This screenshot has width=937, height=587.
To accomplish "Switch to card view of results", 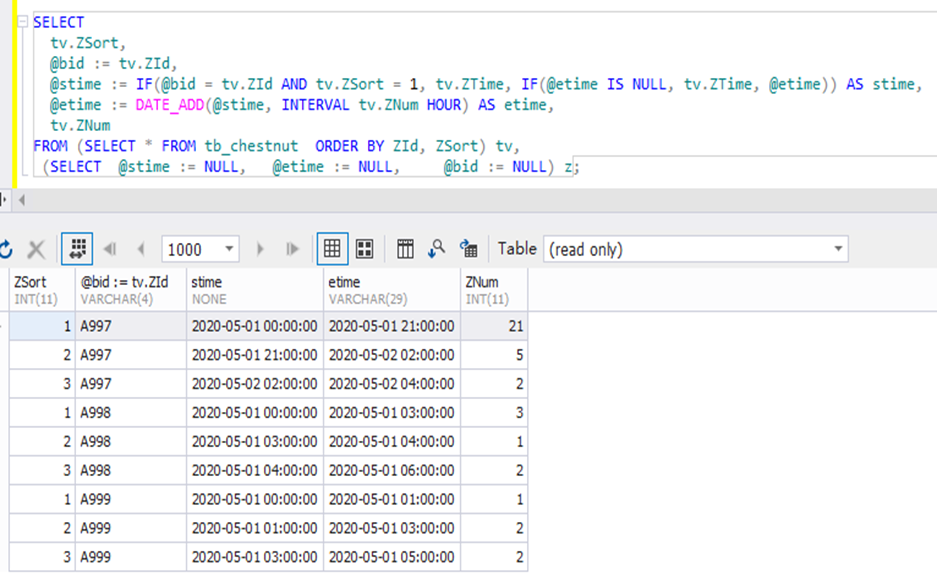I will [x=365, y=249].
